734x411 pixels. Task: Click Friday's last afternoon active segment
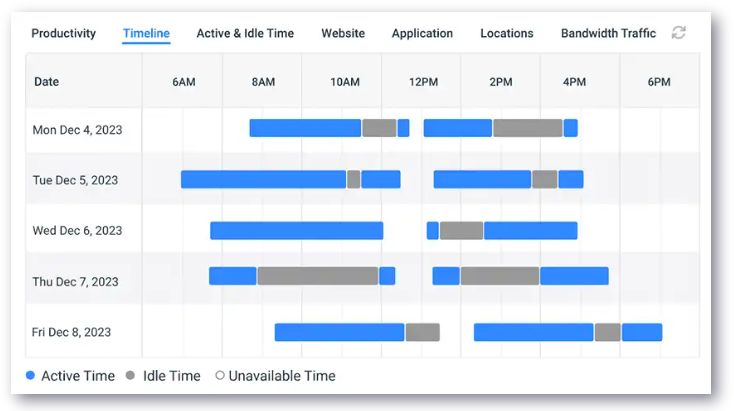[x=642, y=332]
